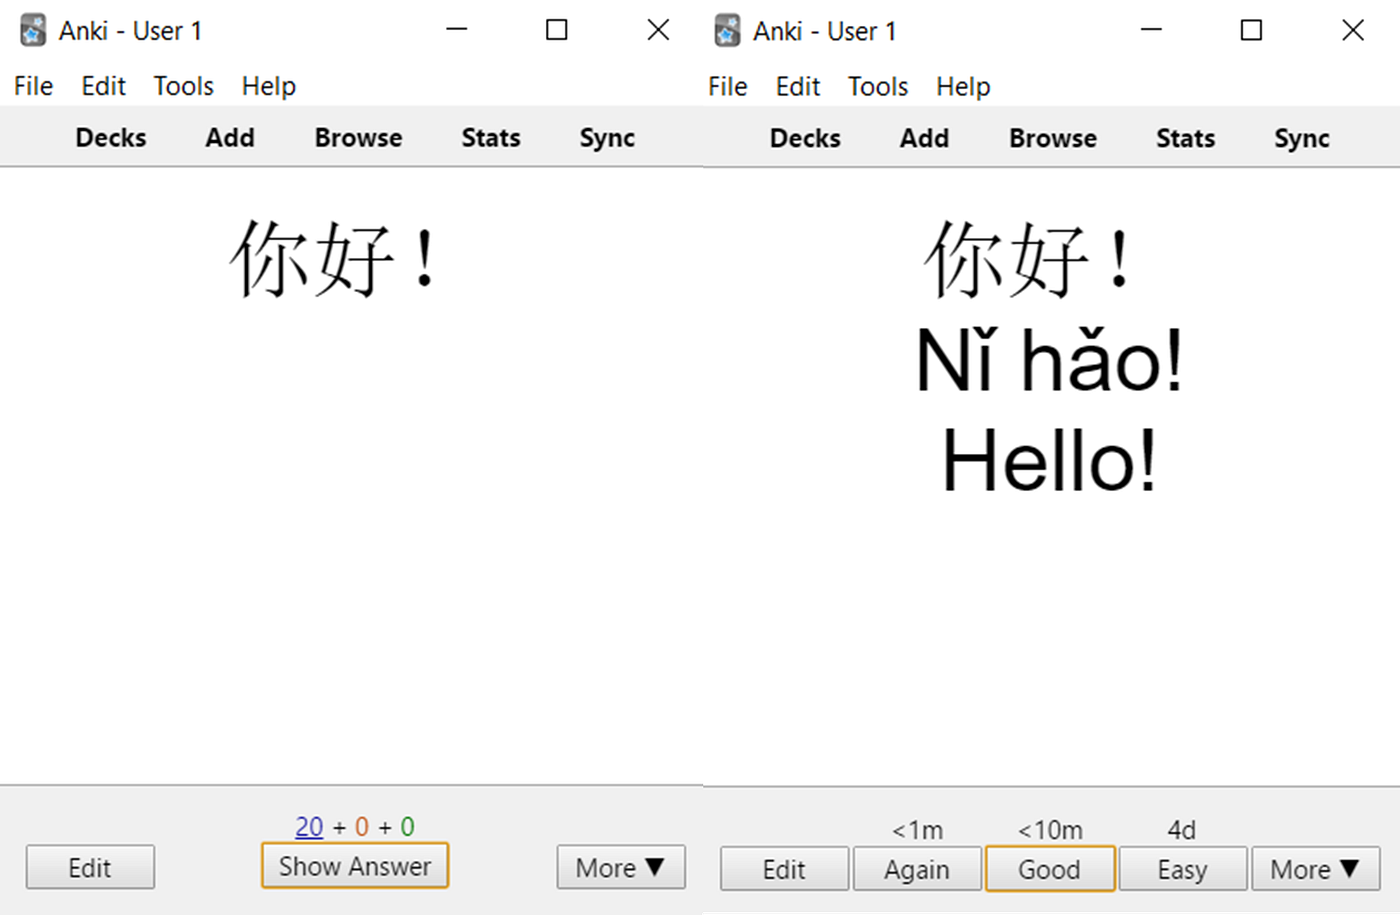This screenshot has width=1400, height=915.
Task: Click the Anki app icon in the right title bar
Action: tap(726, 30)
